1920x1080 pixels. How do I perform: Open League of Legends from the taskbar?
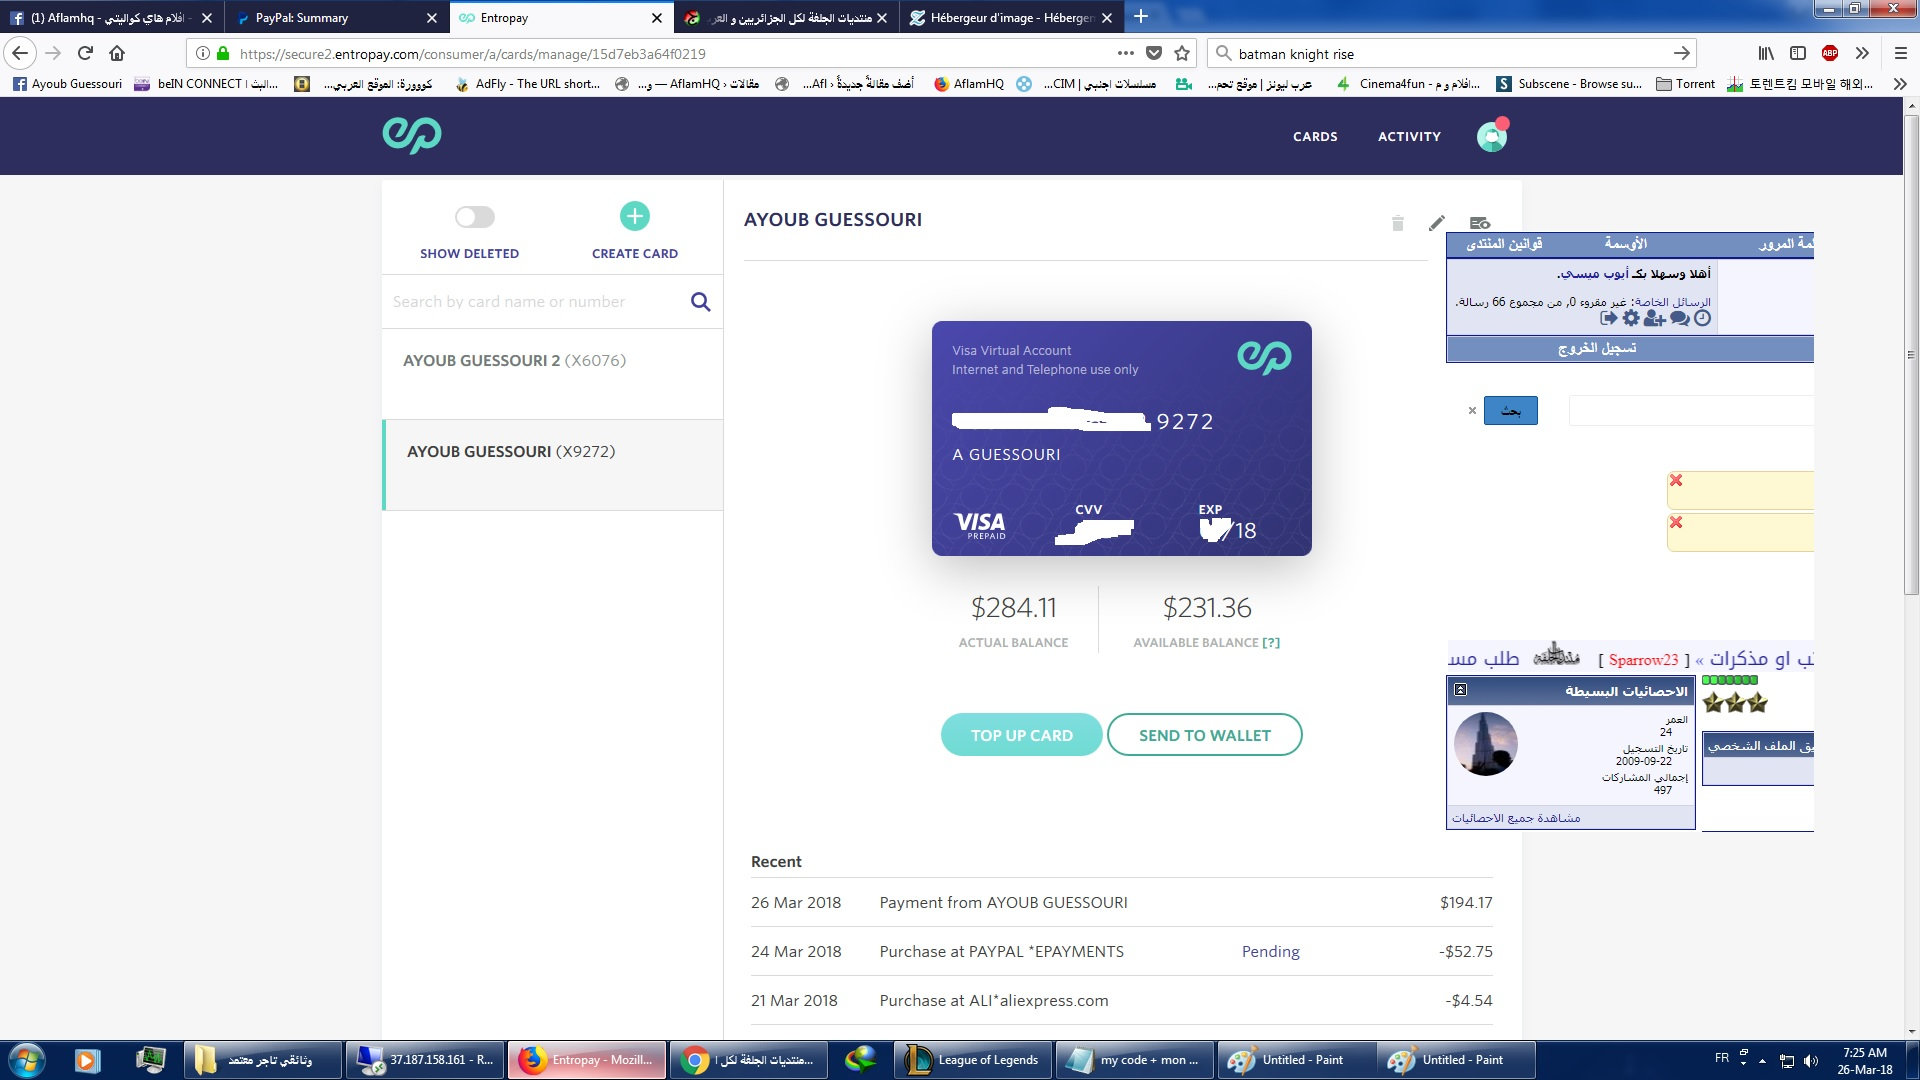click(x=973, y=1060)
